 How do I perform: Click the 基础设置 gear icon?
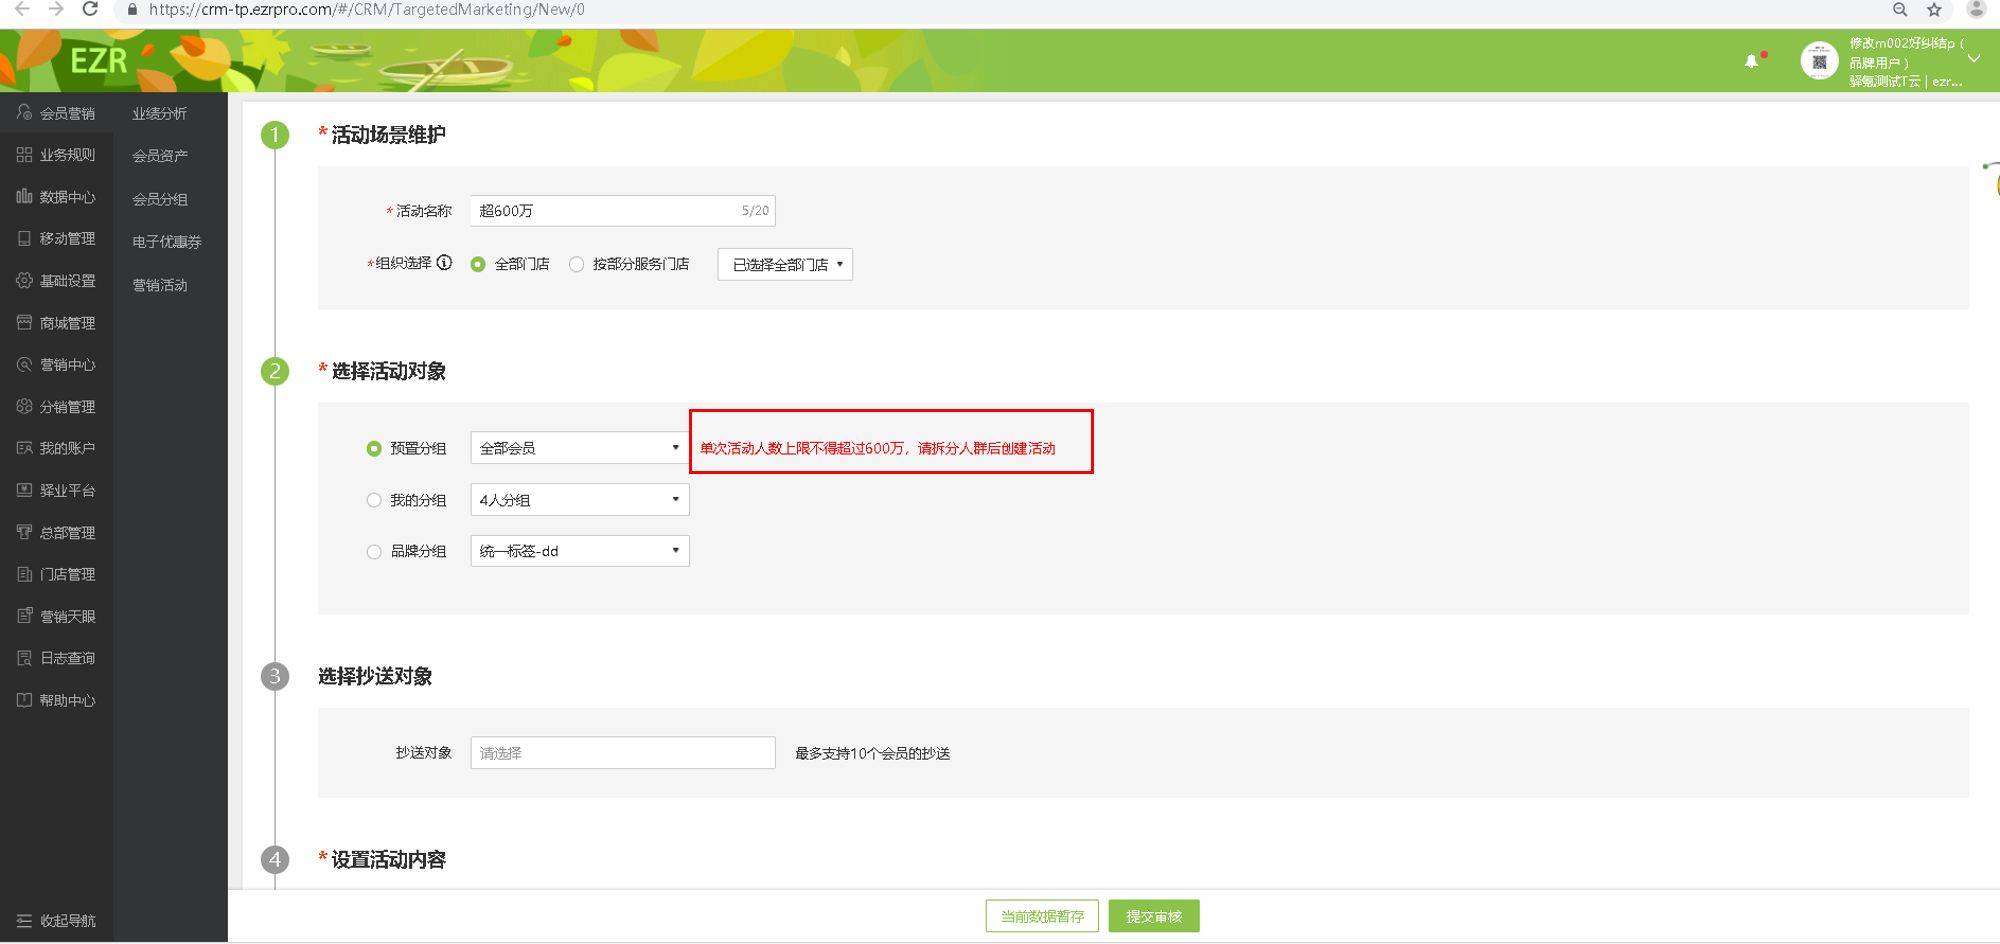pos(24,281)
